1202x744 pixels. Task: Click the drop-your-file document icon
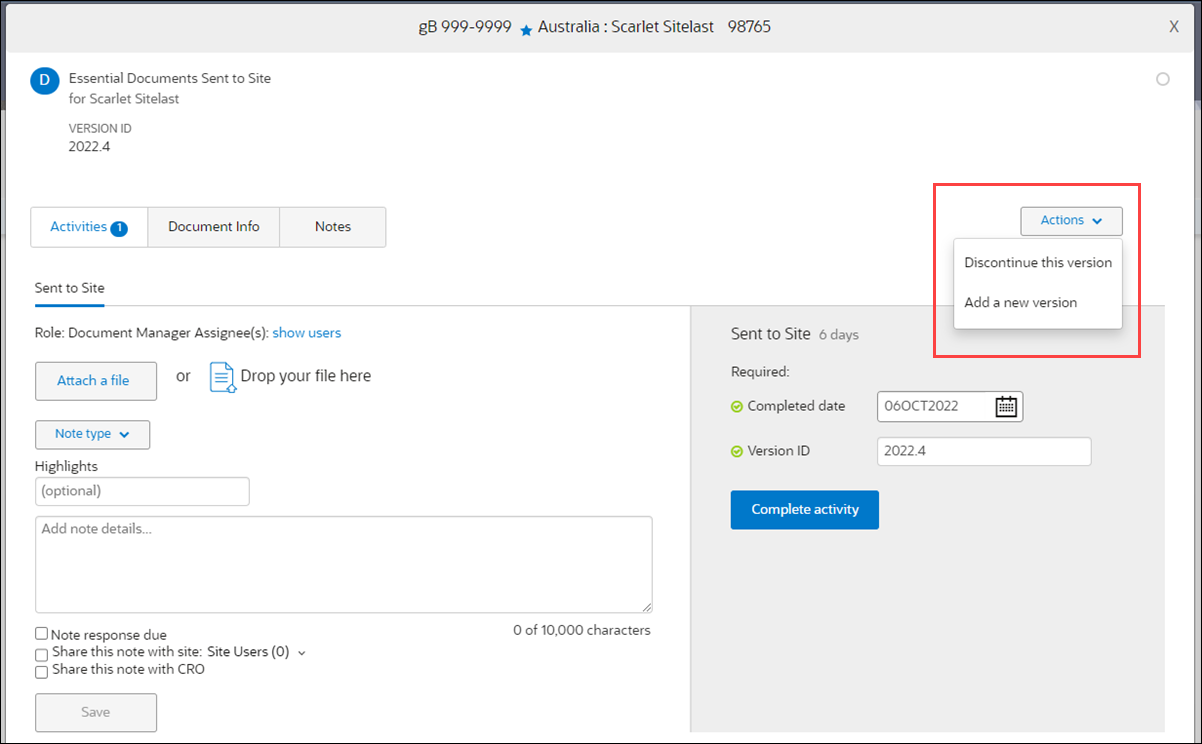click(x=222, y=377)
